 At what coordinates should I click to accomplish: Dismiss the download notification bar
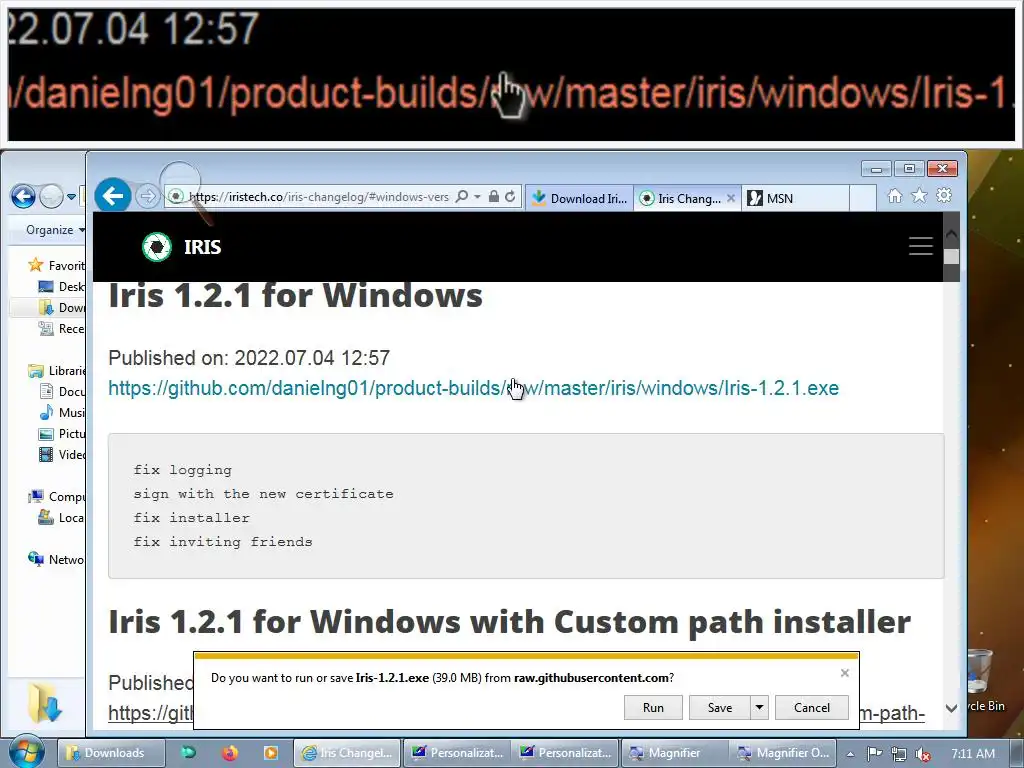pyautogui.click(x=844, y=673)
